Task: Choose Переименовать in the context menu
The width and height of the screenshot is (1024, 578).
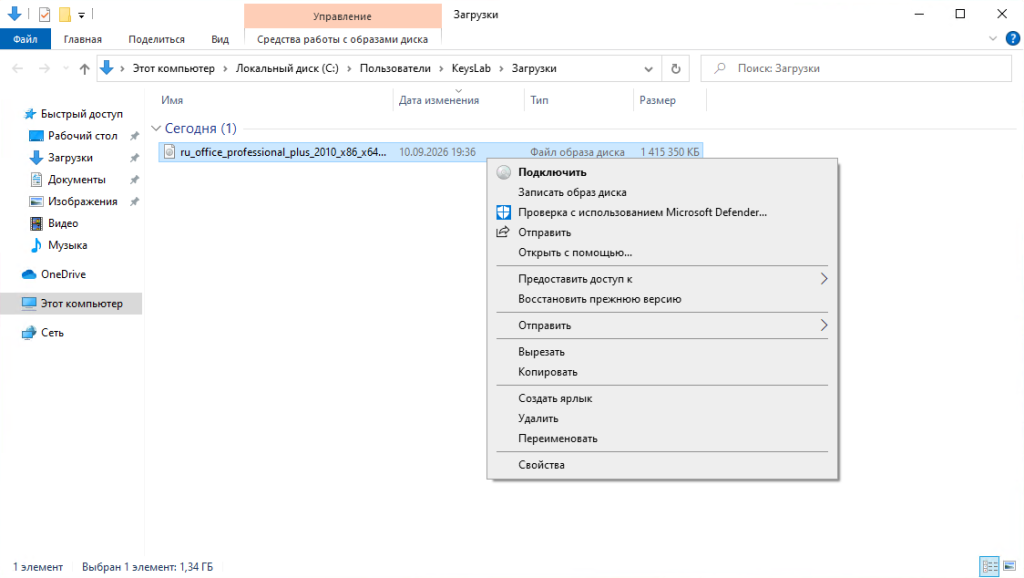Action: point(662,439)
